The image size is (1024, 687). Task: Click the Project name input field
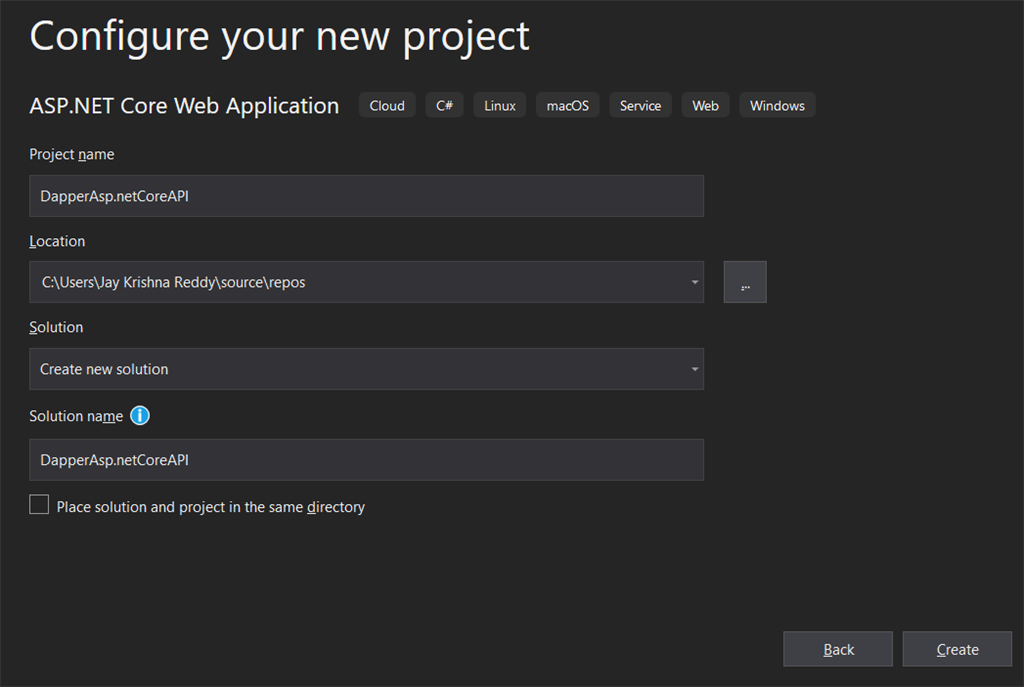(x=366, y=196)
